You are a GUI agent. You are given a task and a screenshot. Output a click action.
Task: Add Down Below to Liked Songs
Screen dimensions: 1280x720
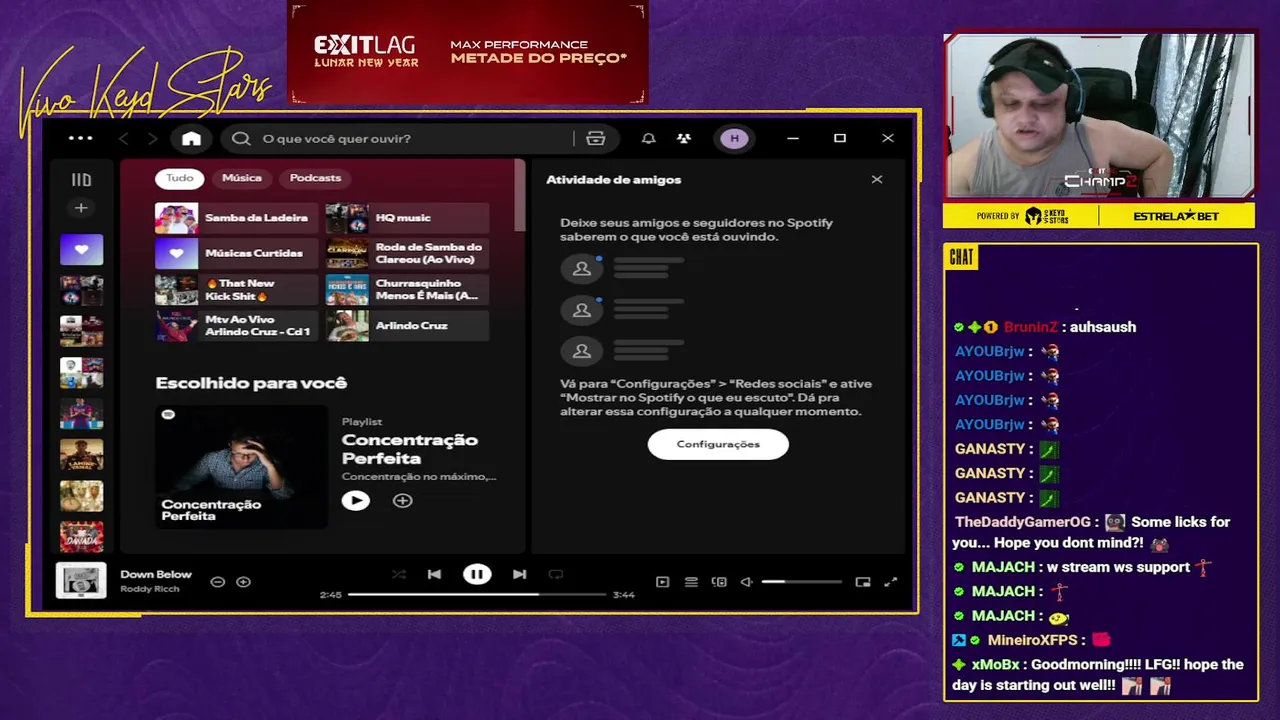(243, 582)
